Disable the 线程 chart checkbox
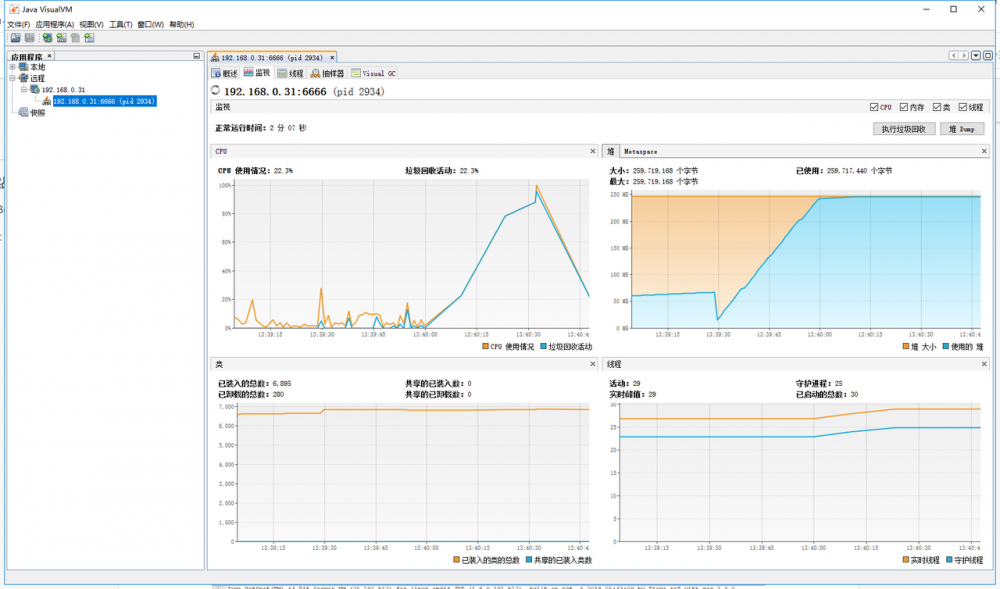1000x589 pixels. (962, 107)
